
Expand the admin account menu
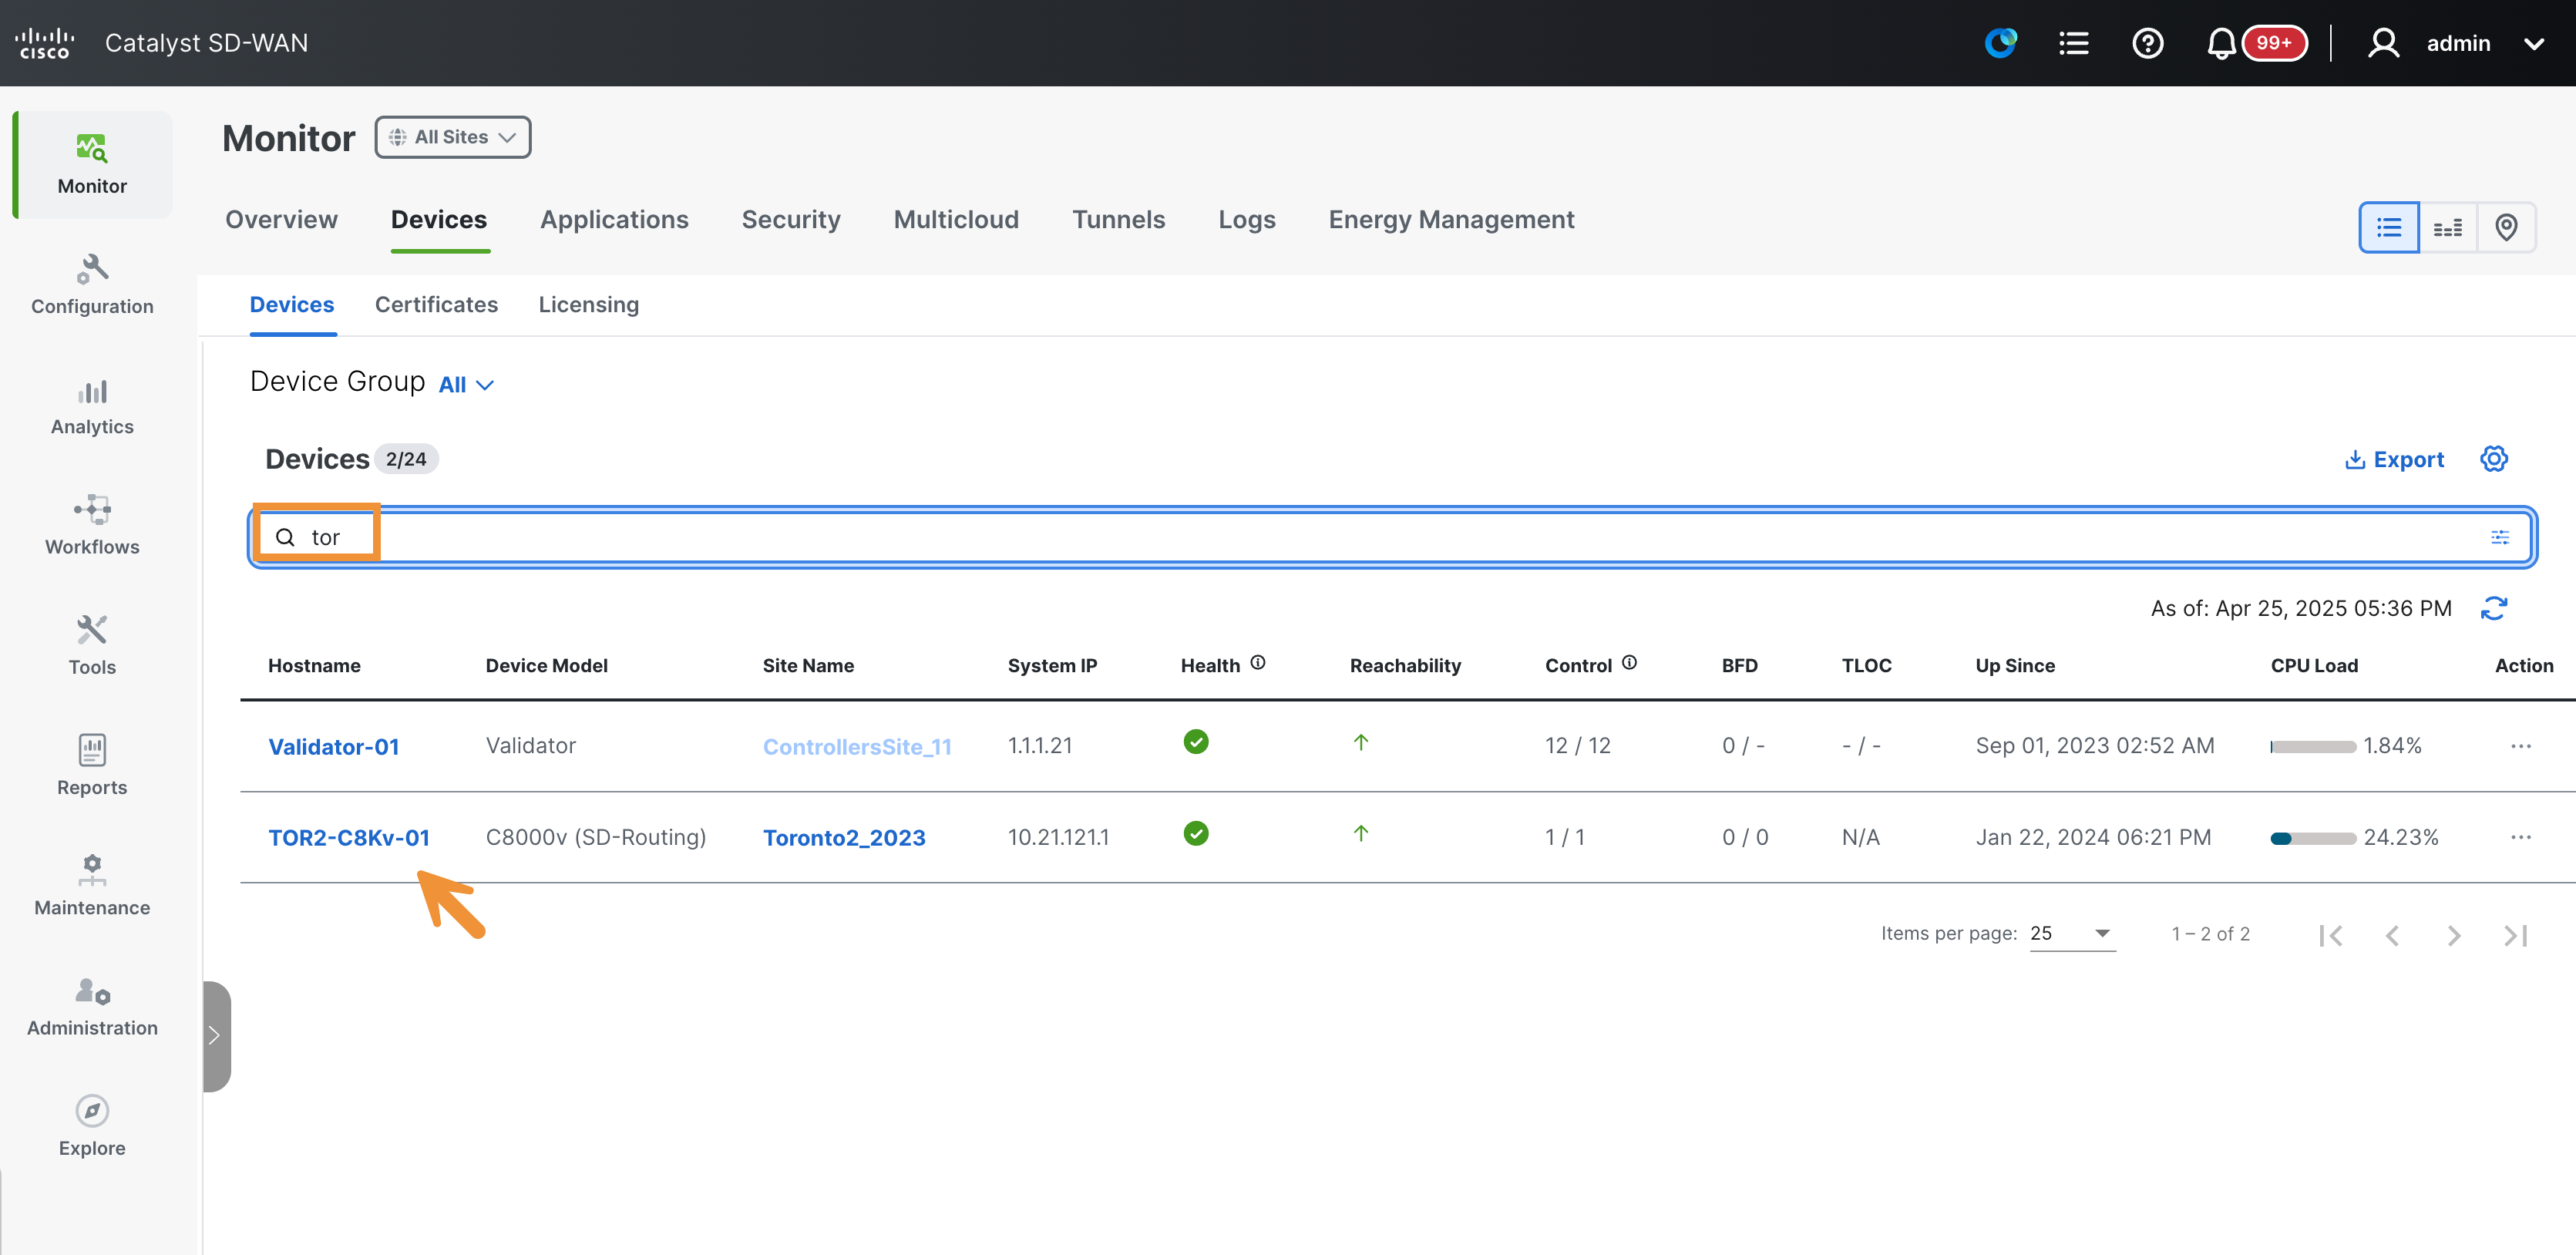(x=2534, y=43)
